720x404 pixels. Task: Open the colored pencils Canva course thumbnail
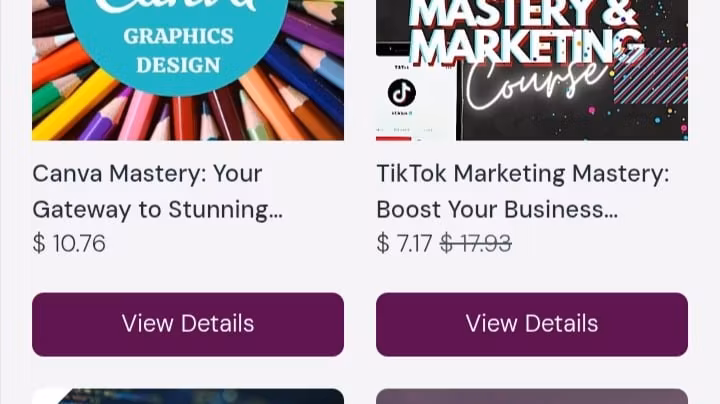tap(188, 70)
